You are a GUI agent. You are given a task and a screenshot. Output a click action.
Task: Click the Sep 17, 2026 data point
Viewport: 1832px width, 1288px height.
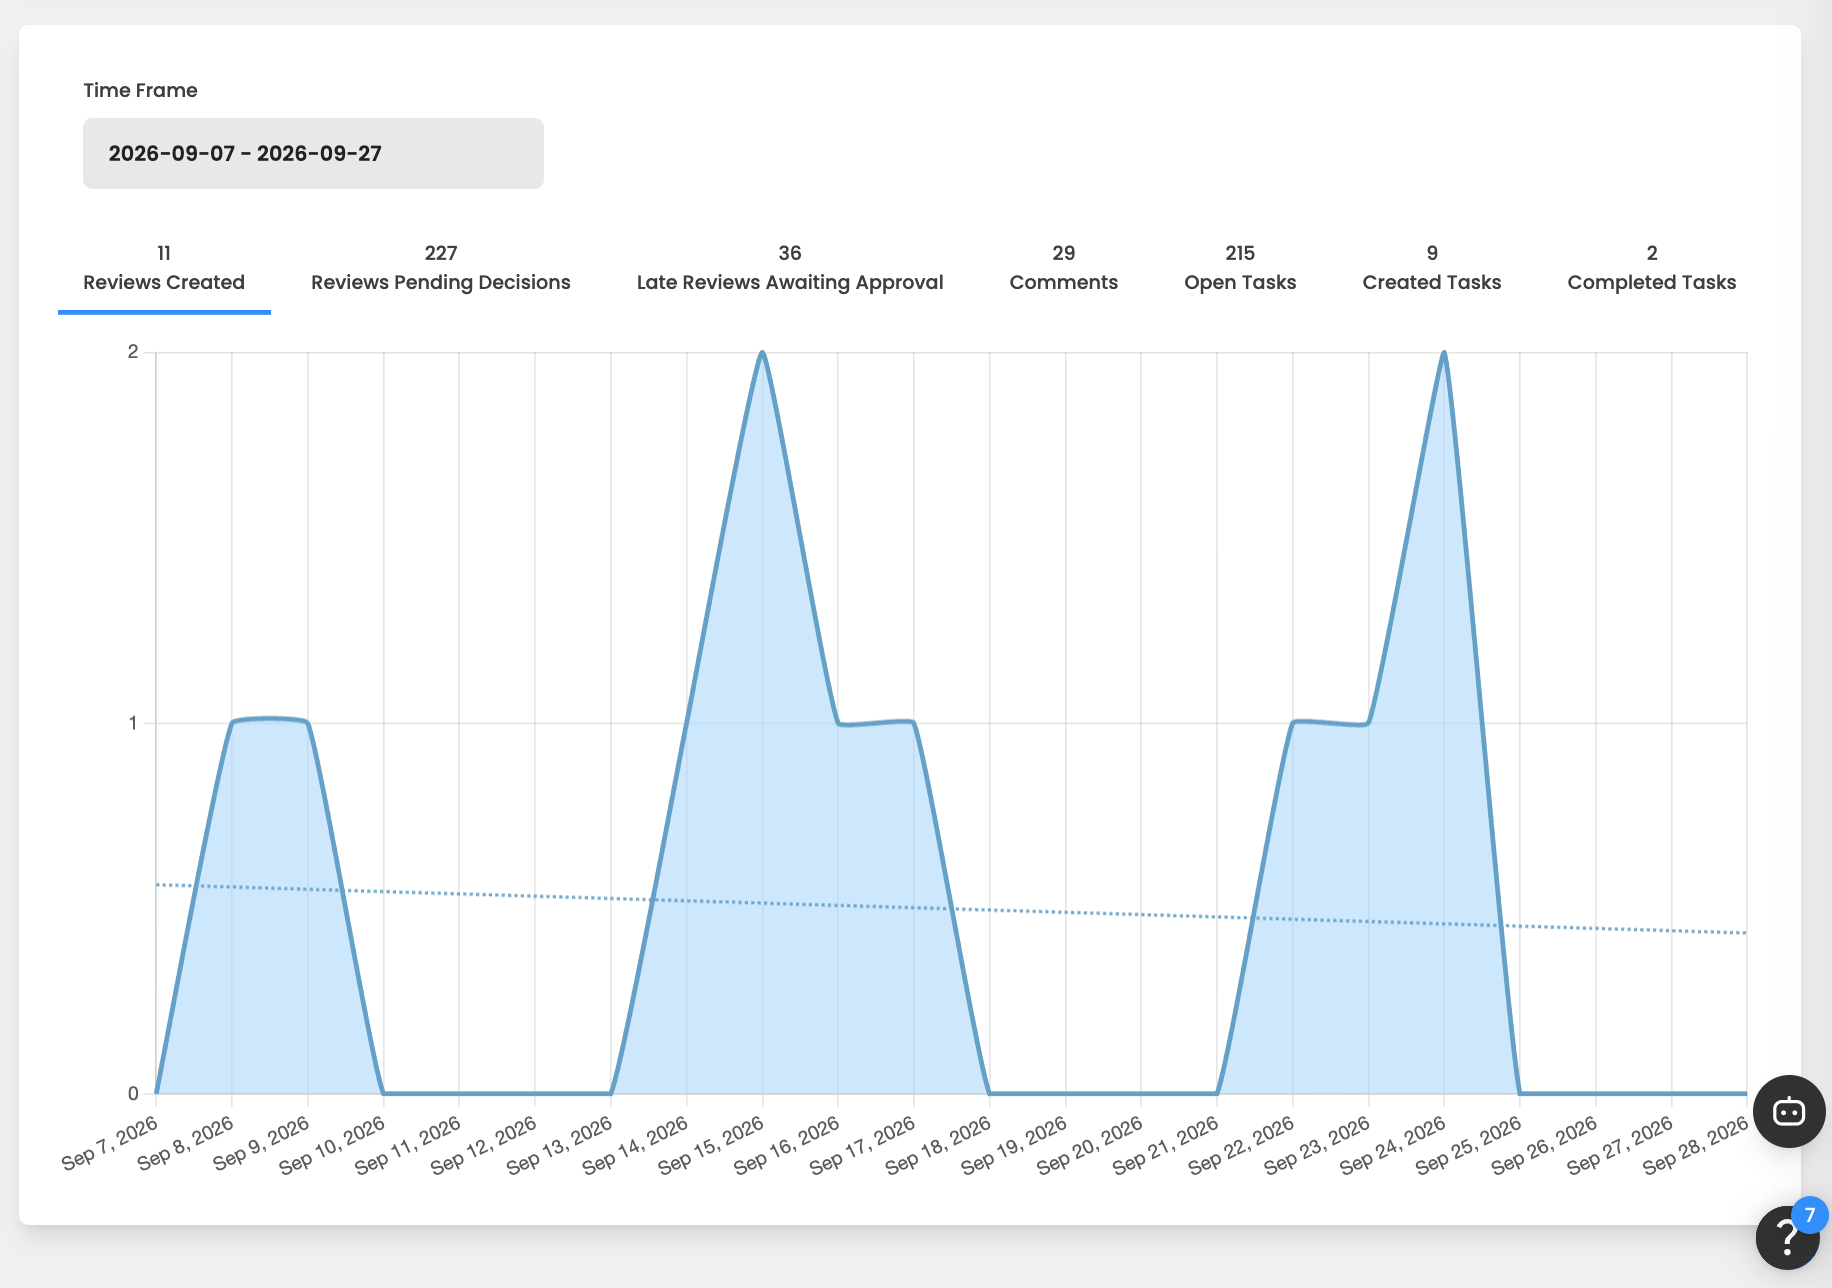[x=914, y=722]
